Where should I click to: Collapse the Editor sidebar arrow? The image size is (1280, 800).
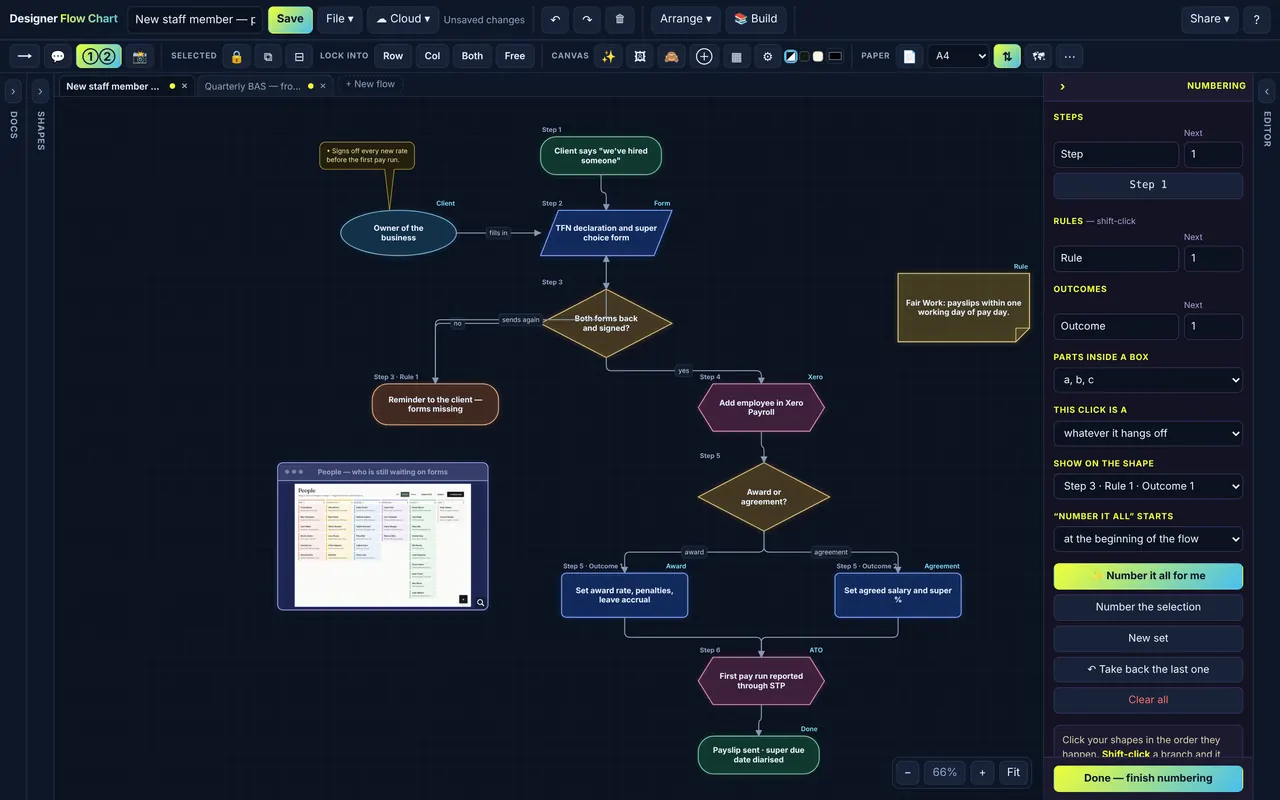click(x=1266, y=91)
